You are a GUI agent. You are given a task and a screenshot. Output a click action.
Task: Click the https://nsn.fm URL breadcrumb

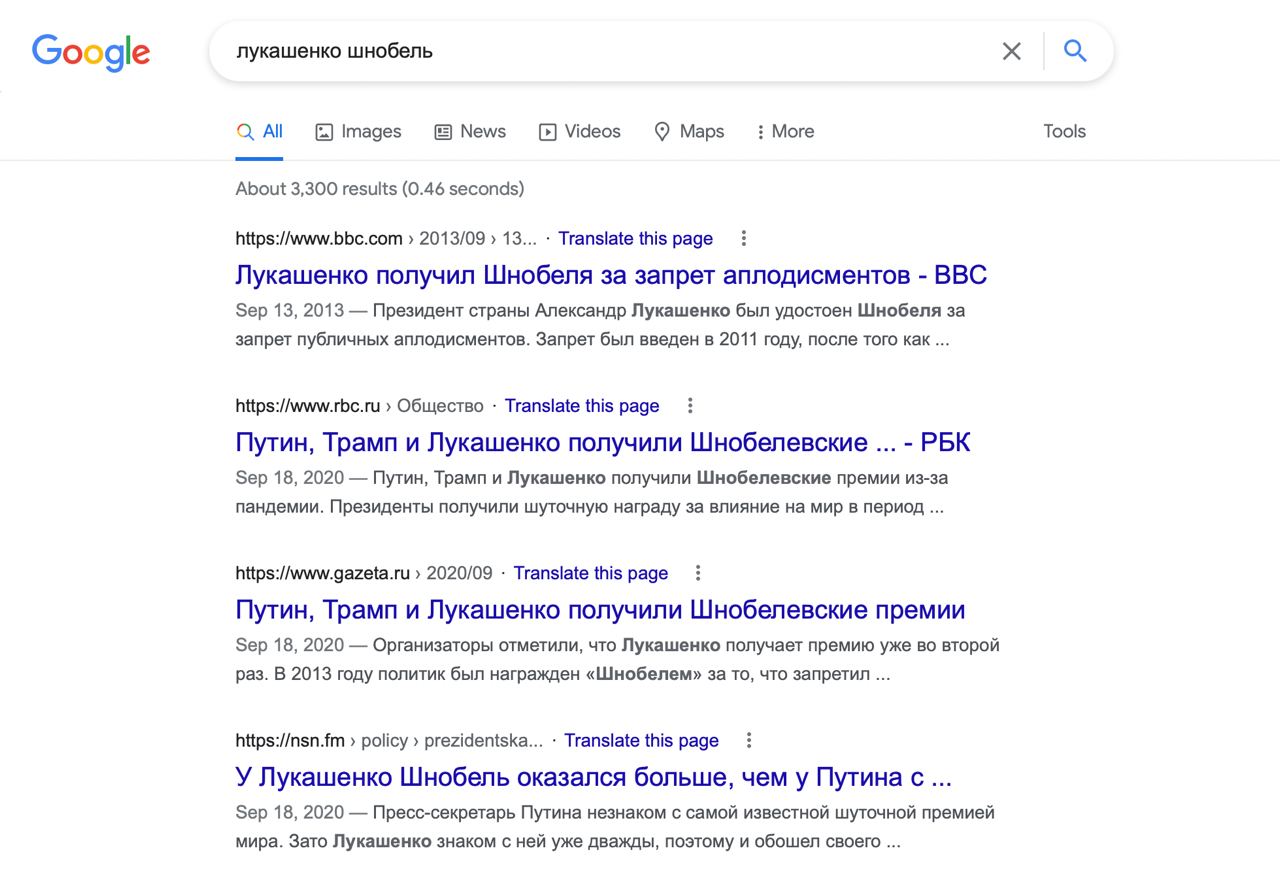point(290,740)
